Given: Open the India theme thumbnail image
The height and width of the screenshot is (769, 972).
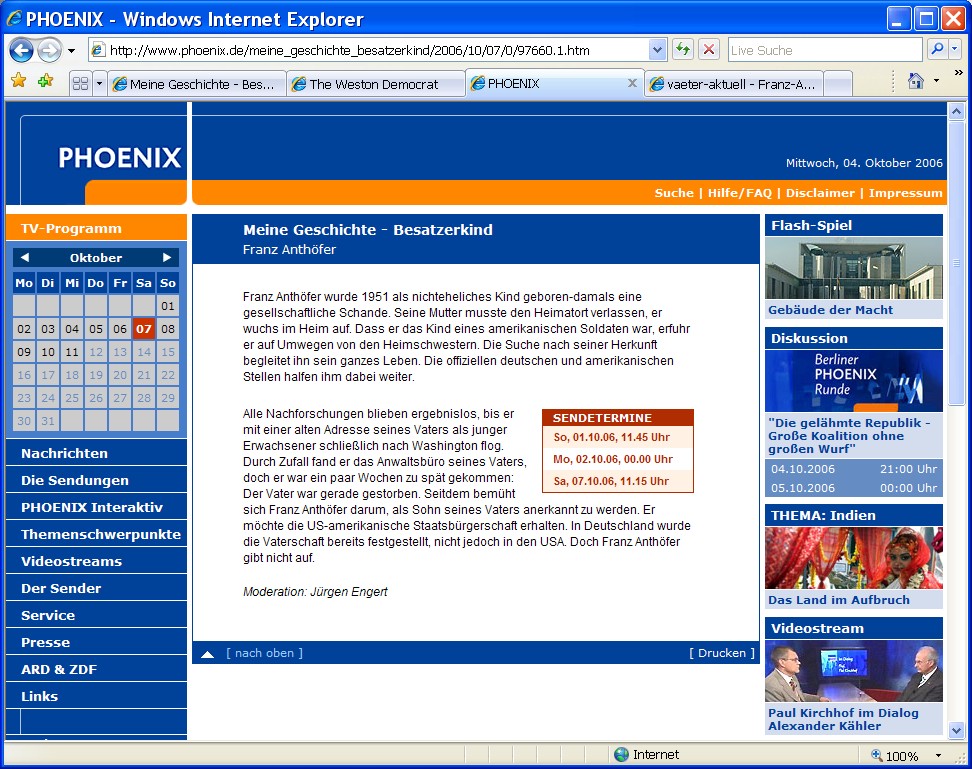Looking at the screenshot, I should click(x=854, y=558).
